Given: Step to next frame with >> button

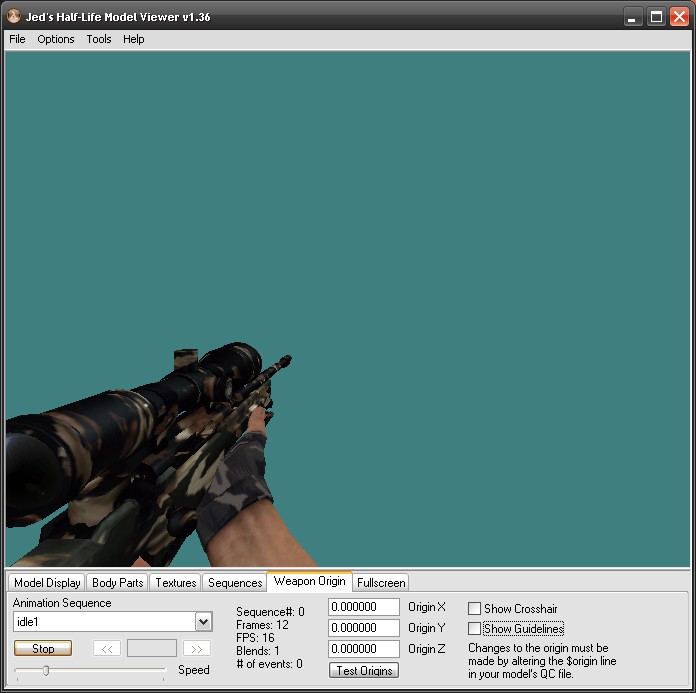Looking at the screenshot, I should click(197, 649).
